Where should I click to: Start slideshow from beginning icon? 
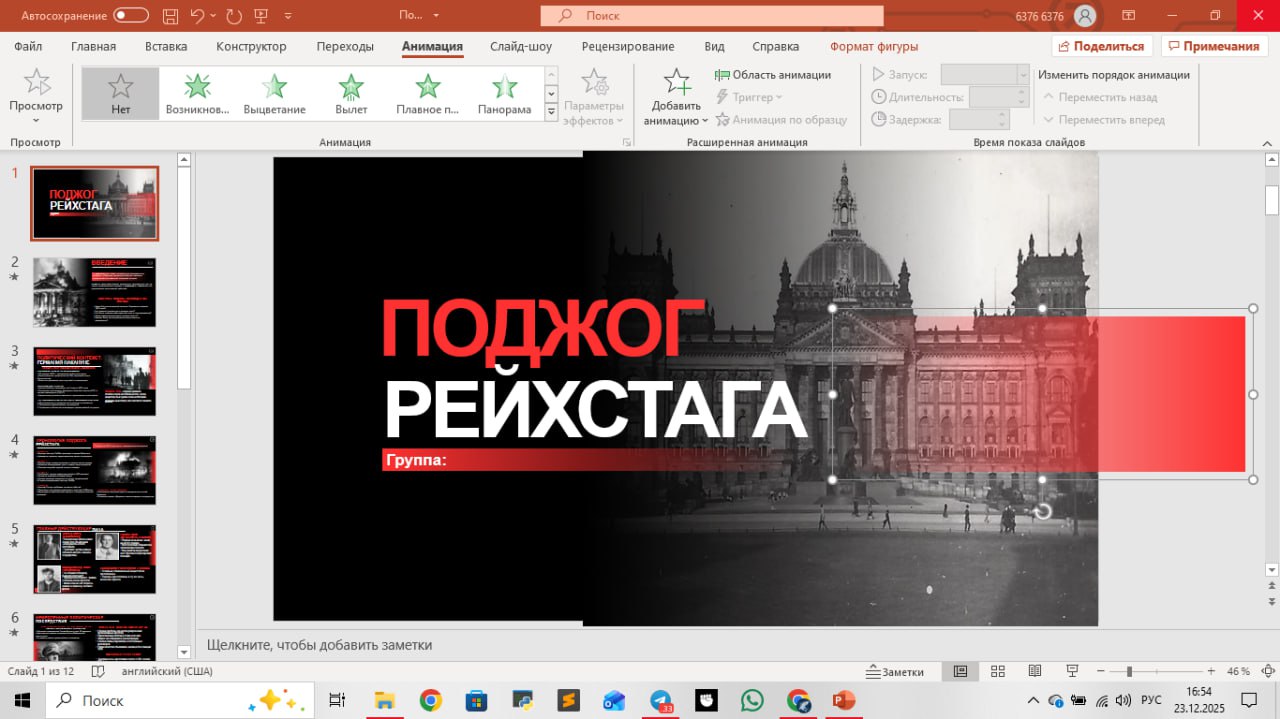point(262,15)
